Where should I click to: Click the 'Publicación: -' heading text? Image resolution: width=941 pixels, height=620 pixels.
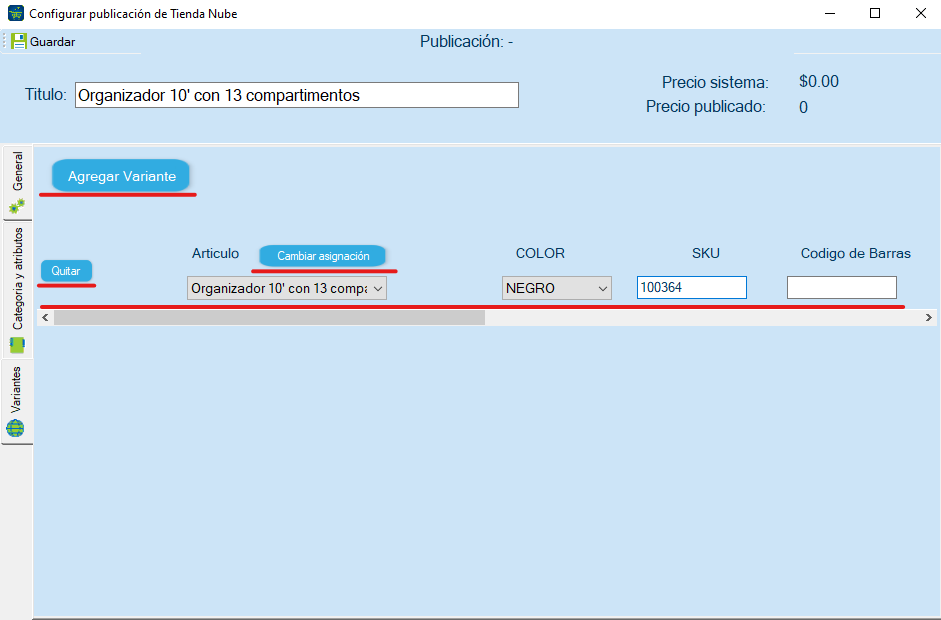466,41
